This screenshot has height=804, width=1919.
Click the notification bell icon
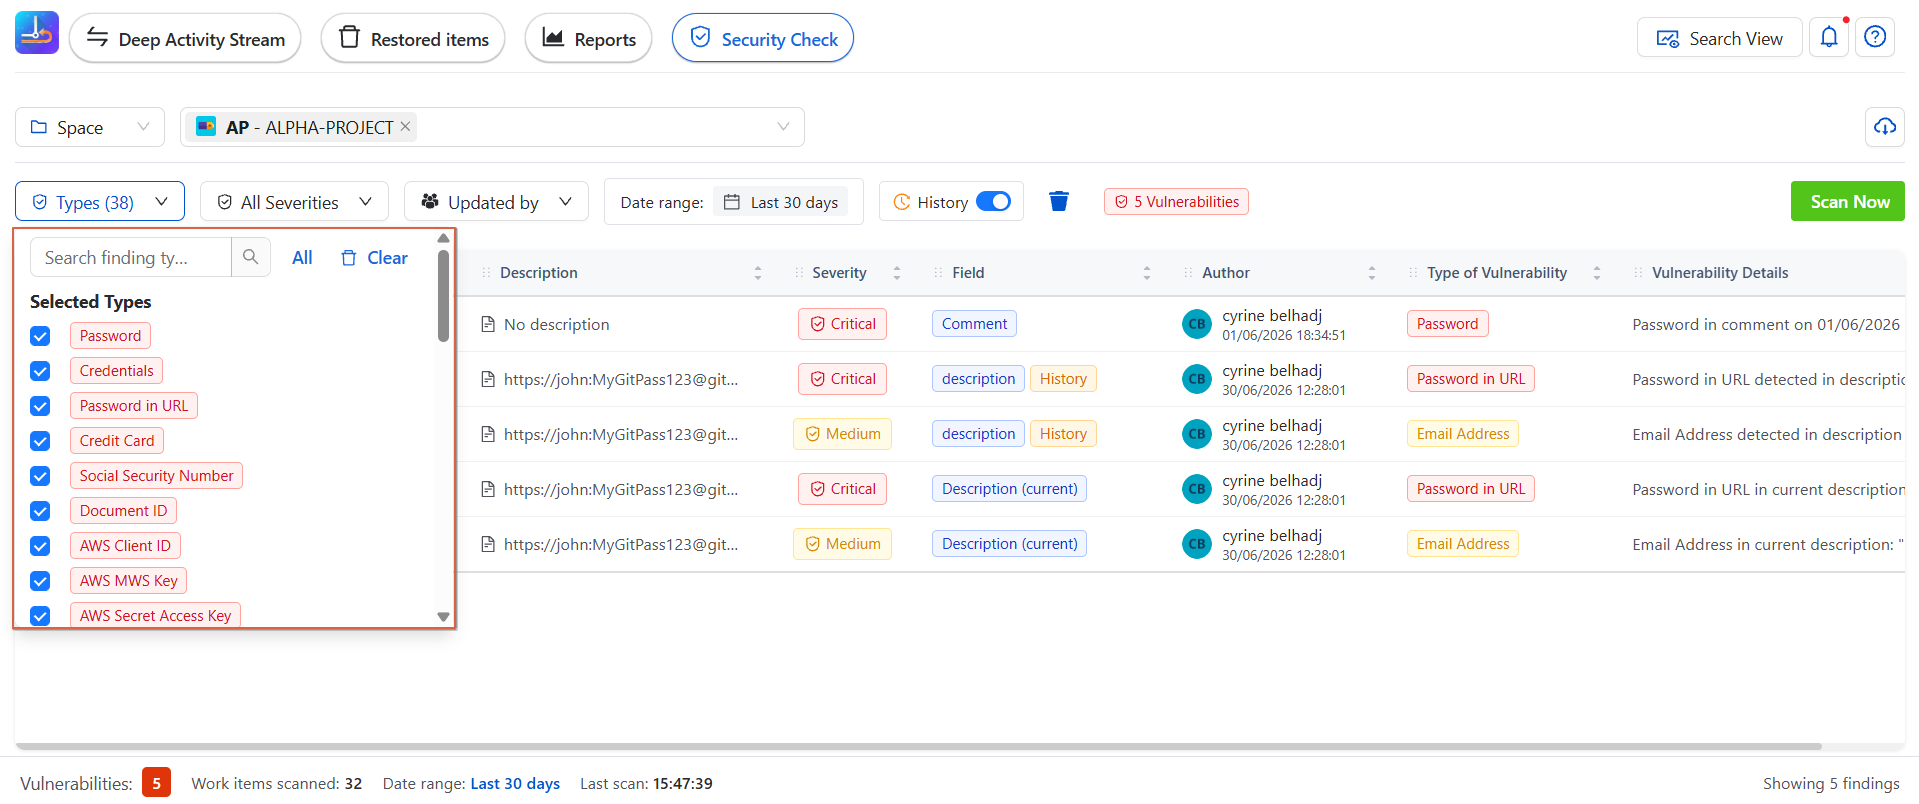pos(1829,38)
